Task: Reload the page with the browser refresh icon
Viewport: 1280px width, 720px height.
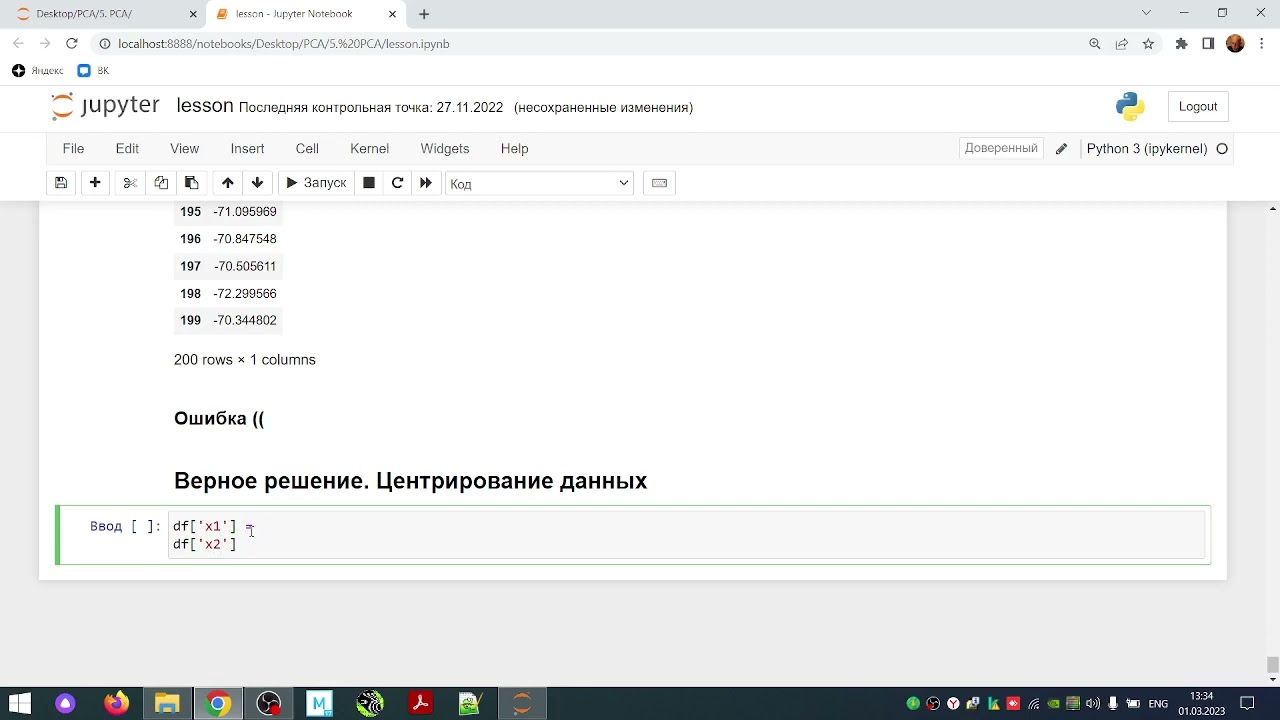Action: click(x=72, y=44)
